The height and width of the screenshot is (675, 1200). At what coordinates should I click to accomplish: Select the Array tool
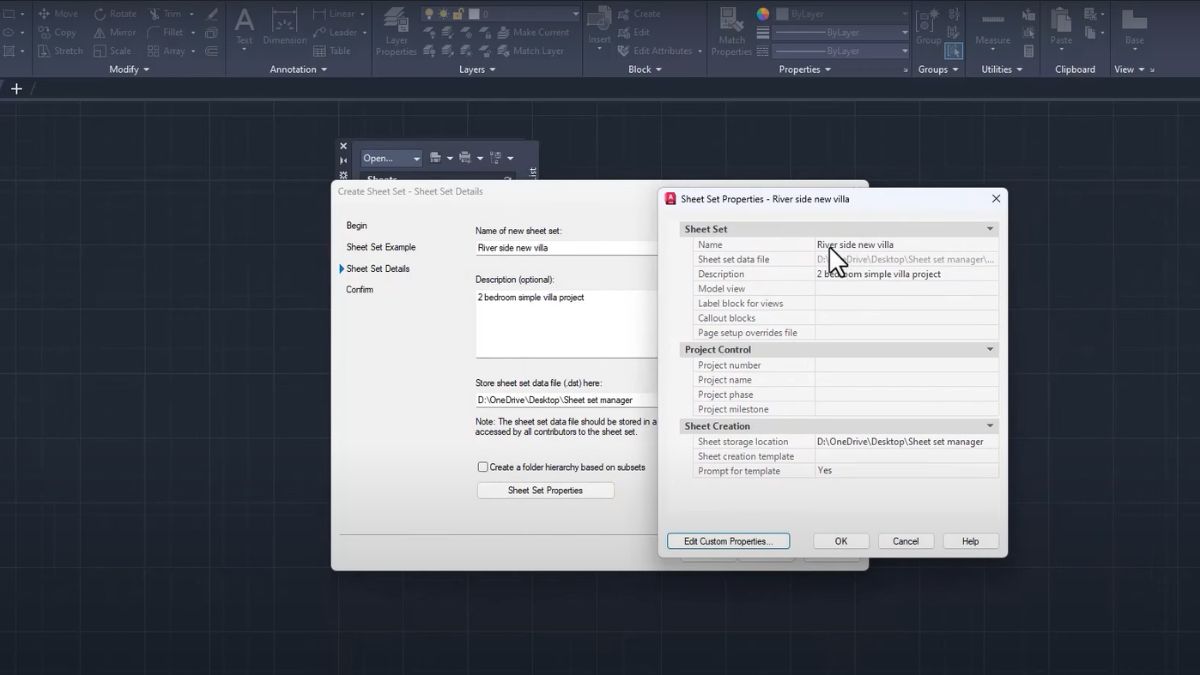click(166, 51)
